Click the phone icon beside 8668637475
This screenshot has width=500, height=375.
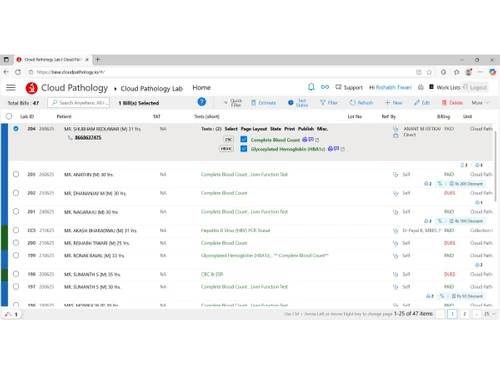pyautogui.click(x=70, y=138)
